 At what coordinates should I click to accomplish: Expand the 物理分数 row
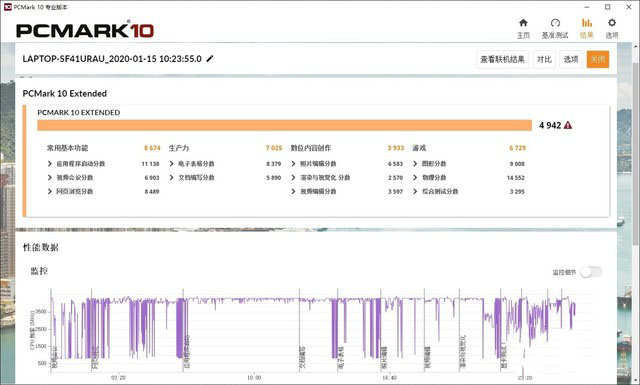click(x=415, y=178)
